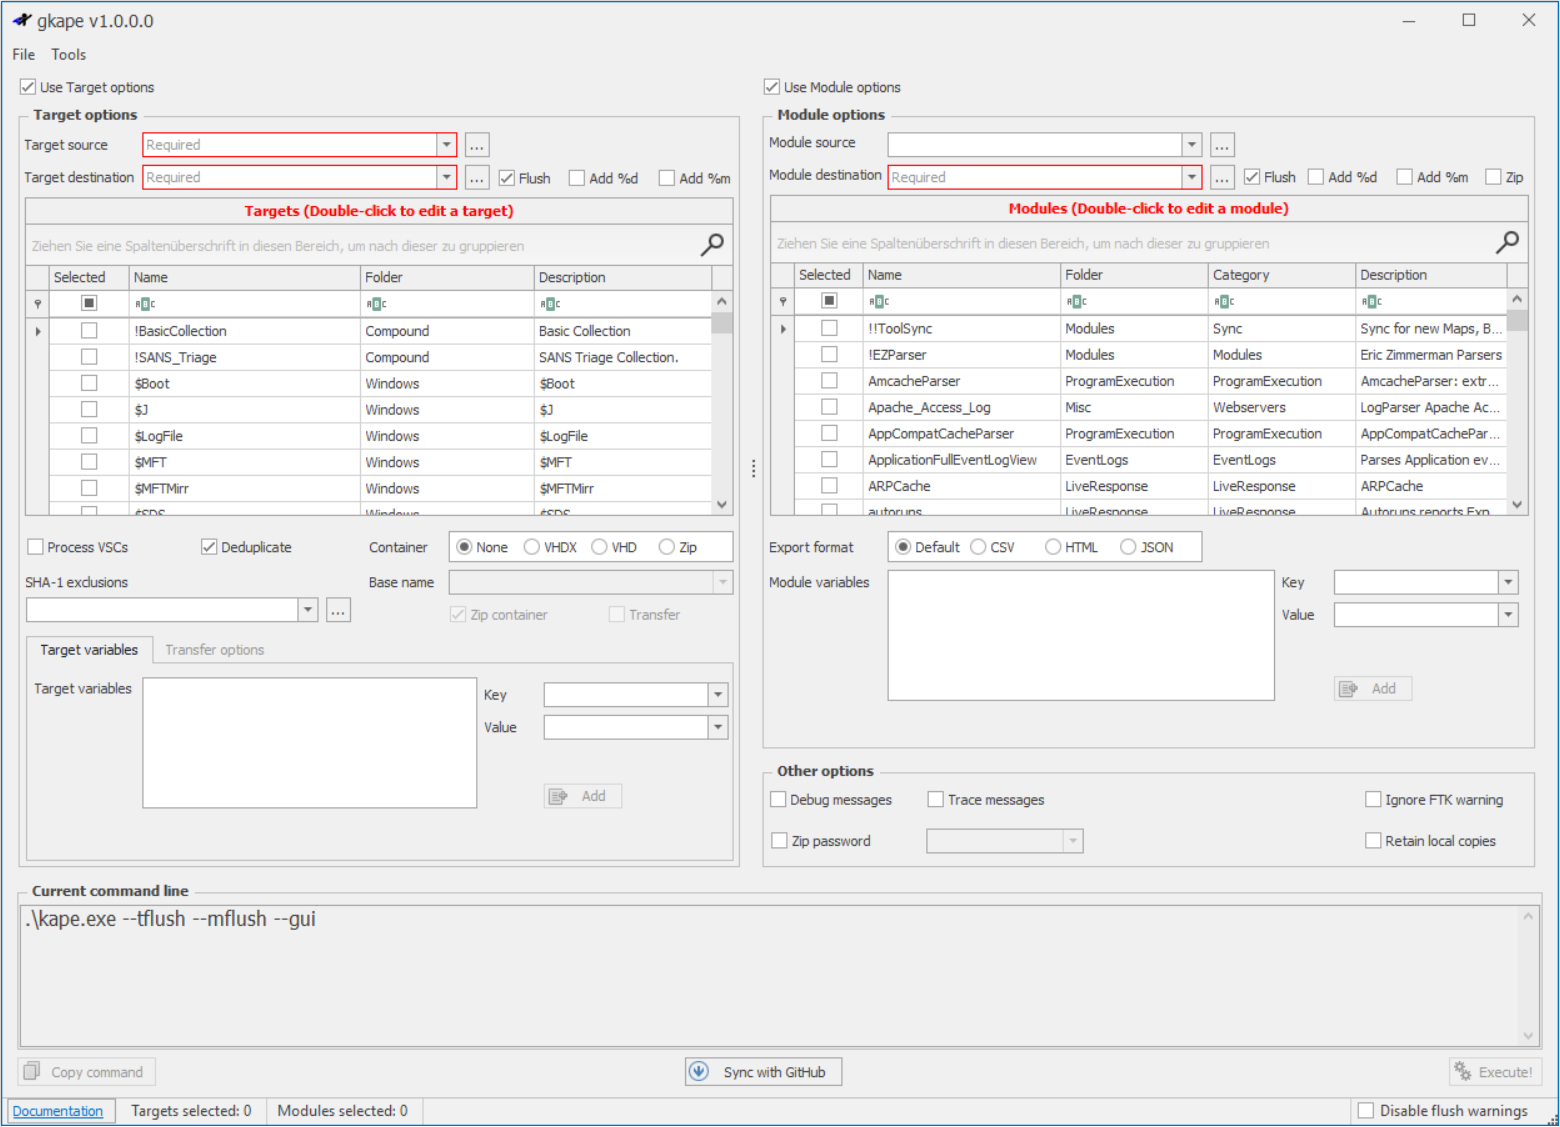Click the Category column filter icon in Modules

point(1224,301)
